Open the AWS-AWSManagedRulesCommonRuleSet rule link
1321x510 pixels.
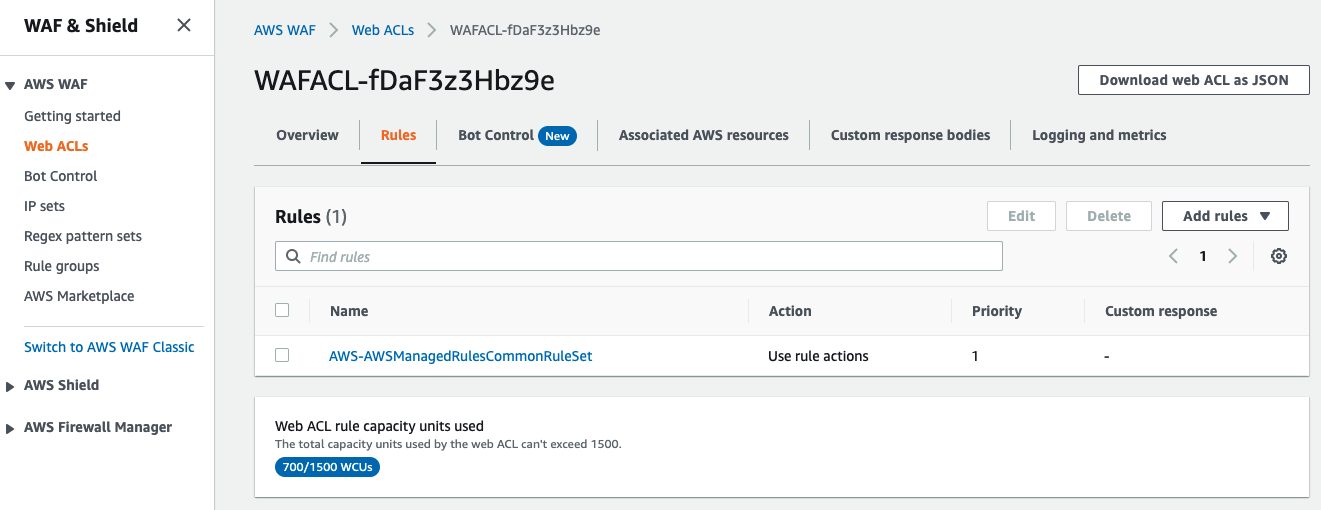tap(460, 356)
